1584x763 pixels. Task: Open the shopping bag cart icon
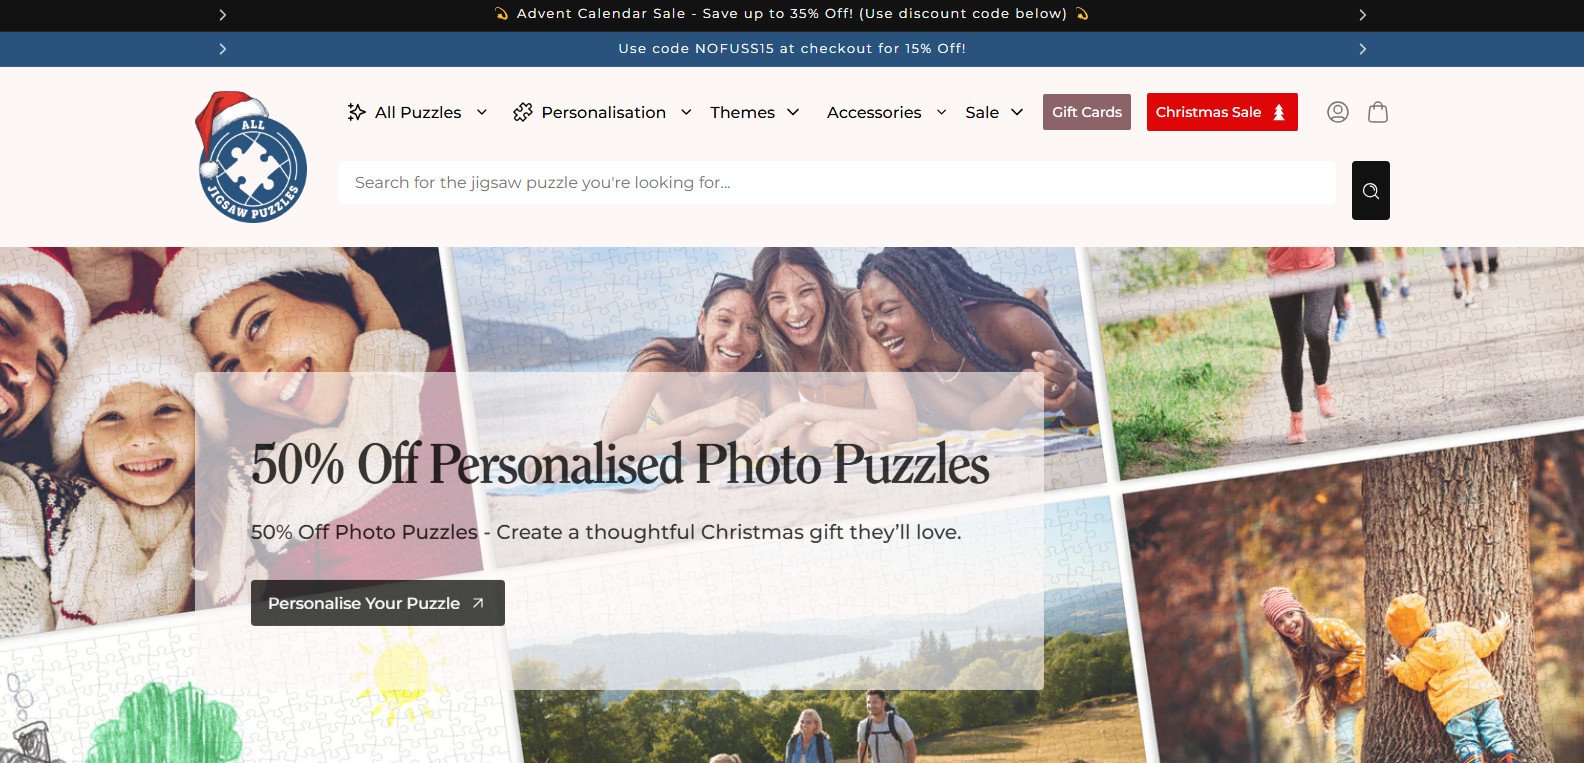1378,112
